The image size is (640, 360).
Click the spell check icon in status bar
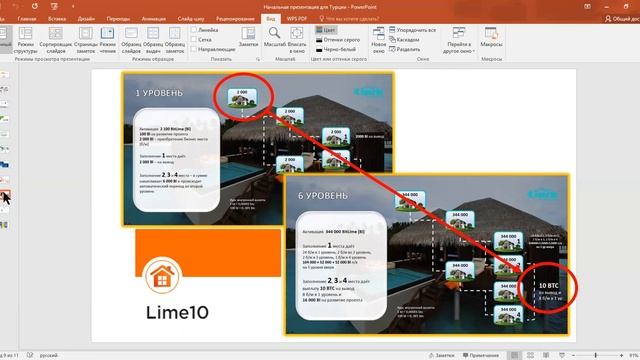pos(30,356)
